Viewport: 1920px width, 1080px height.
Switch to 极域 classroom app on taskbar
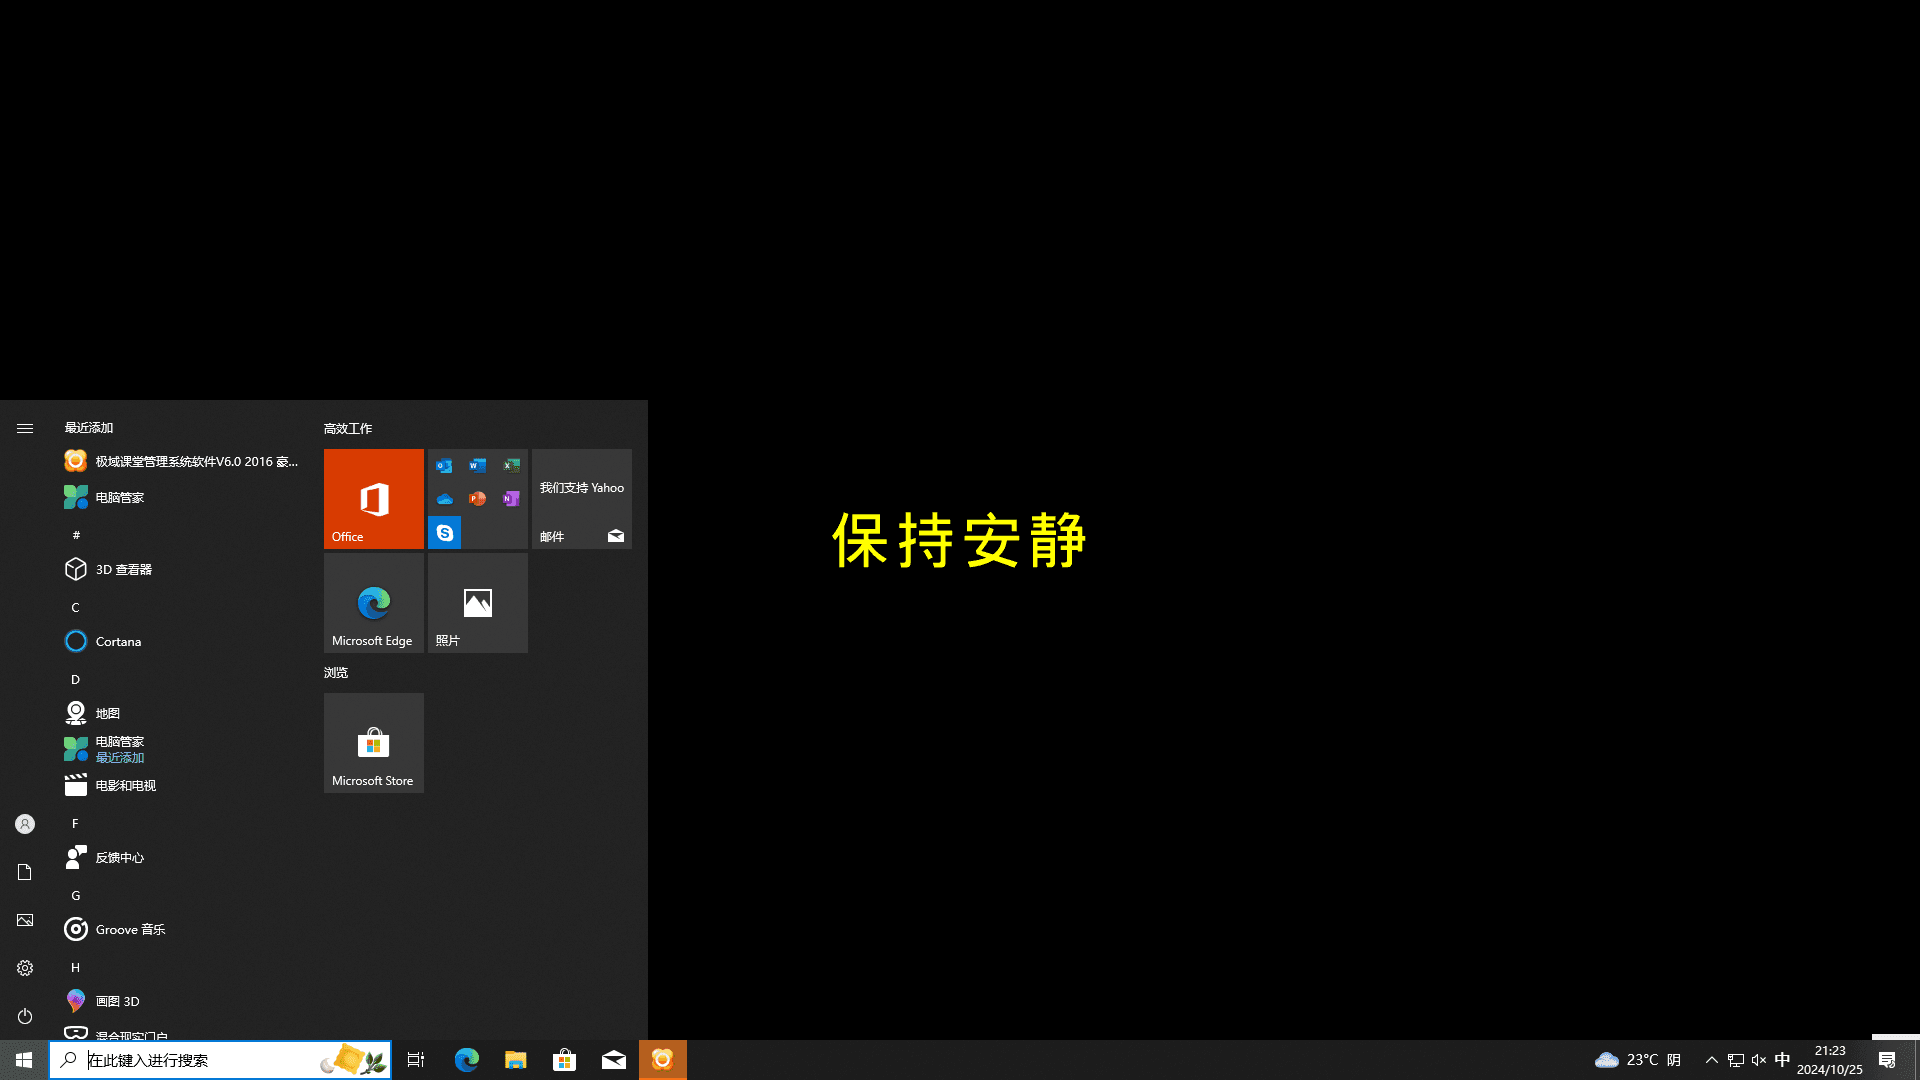point(662,1060)
